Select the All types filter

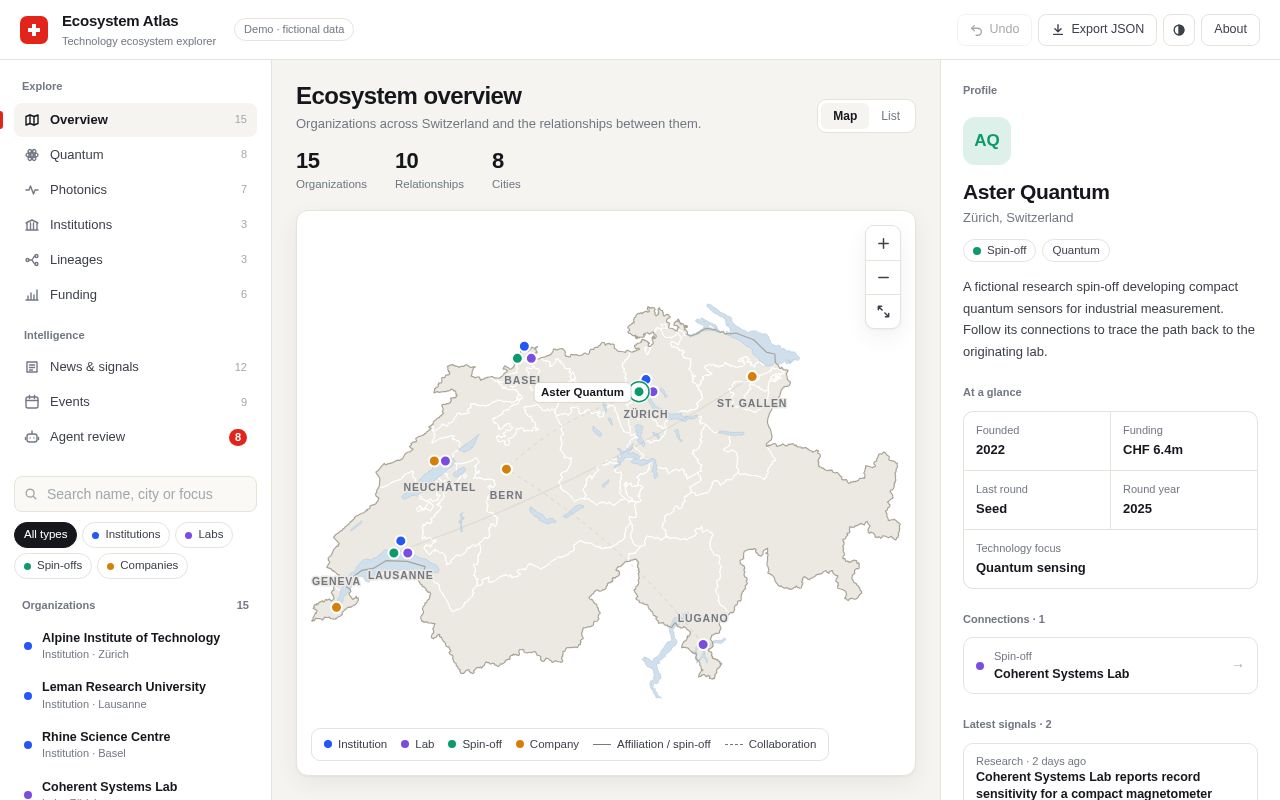click(x=45, y=535)
